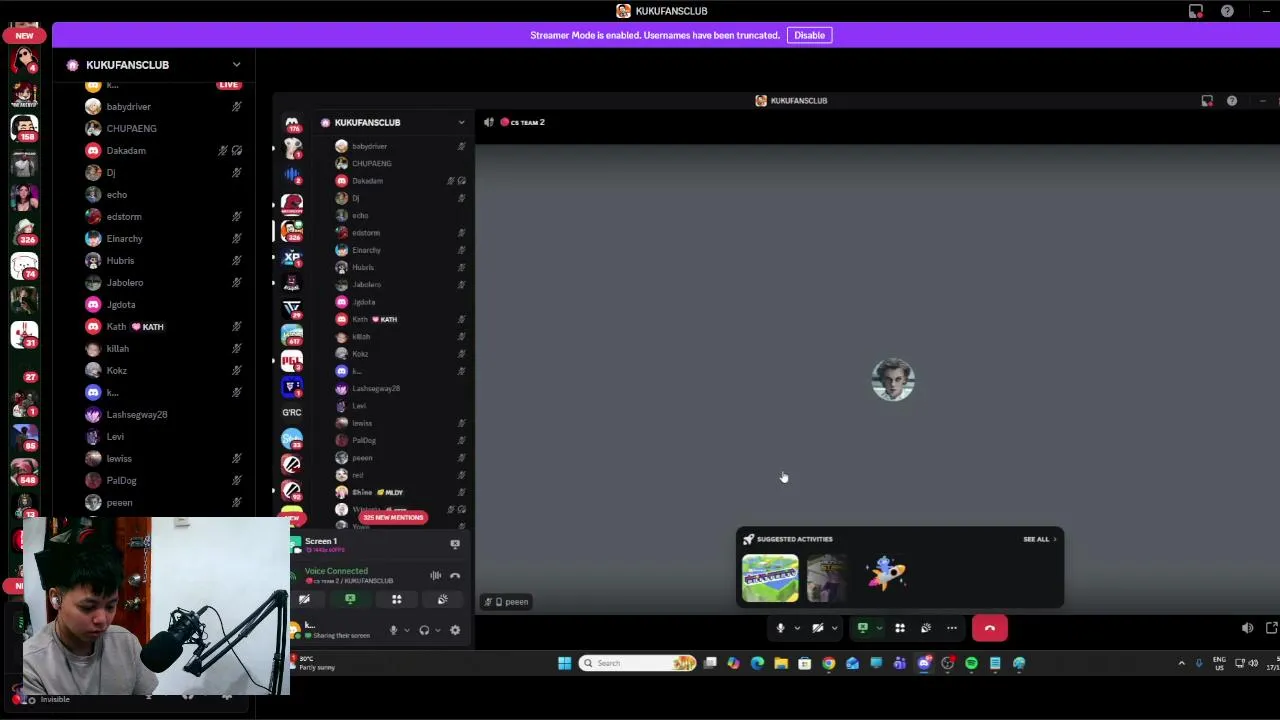1280x720 pixels.
Task: Open the stream volume speaker icon
Action: (1247, 628)
